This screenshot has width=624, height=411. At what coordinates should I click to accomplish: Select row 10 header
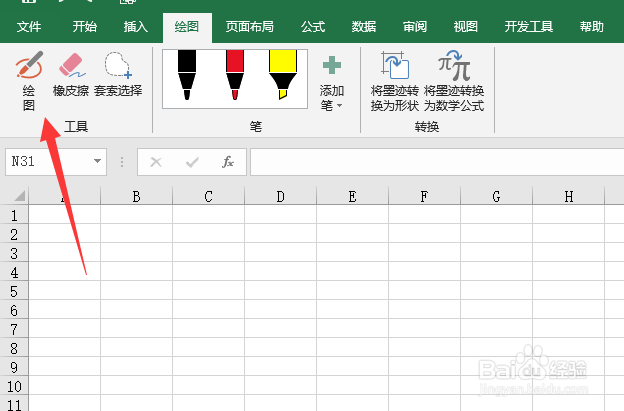pos(14,386)
